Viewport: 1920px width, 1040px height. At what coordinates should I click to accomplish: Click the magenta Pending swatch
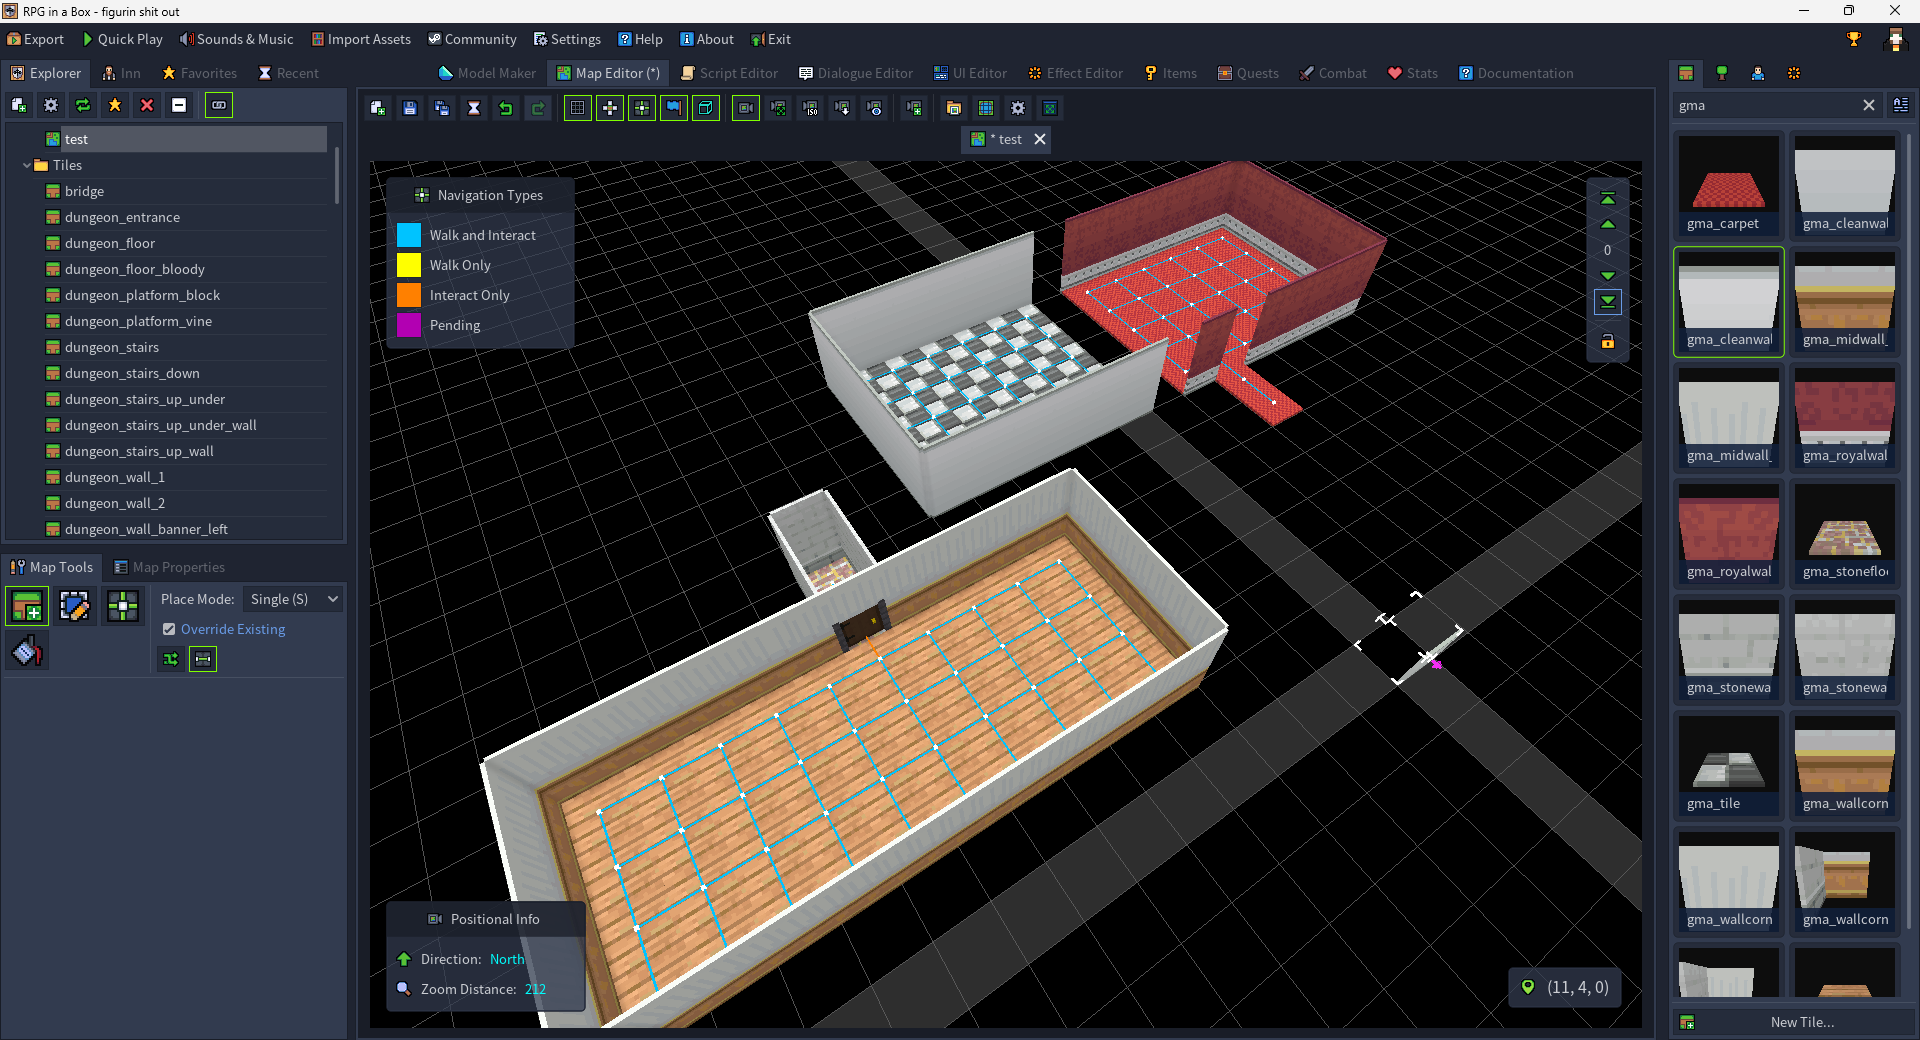[409, 325]
